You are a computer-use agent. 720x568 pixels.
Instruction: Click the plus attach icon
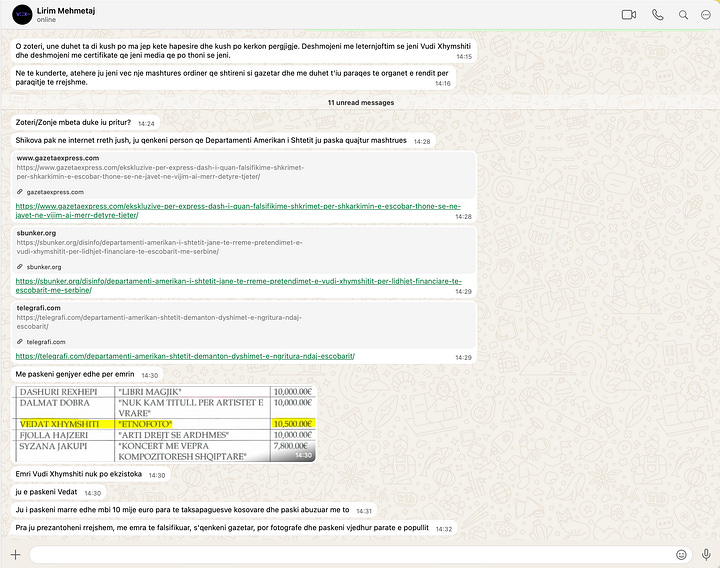15,555
